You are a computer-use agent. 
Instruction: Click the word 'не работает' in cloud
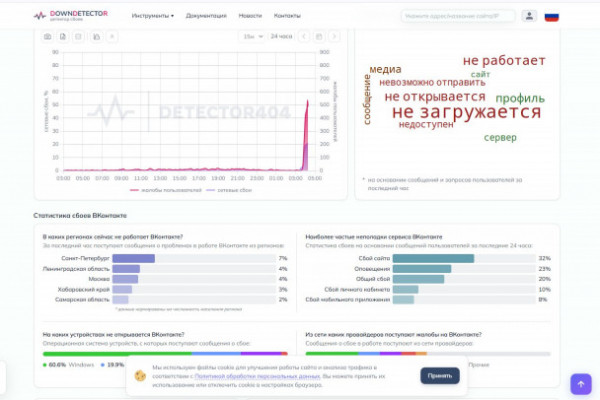click(x=504, y=60)
